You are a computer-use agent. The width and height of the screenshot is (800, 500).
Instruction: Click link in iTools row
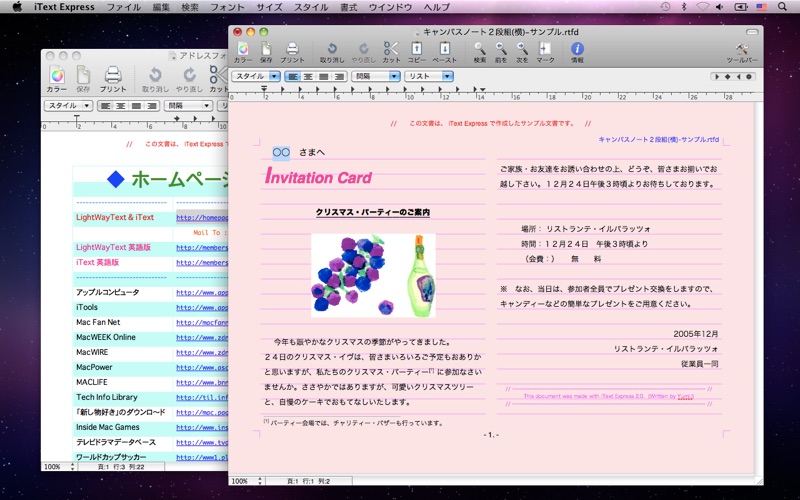pos(202,308)
